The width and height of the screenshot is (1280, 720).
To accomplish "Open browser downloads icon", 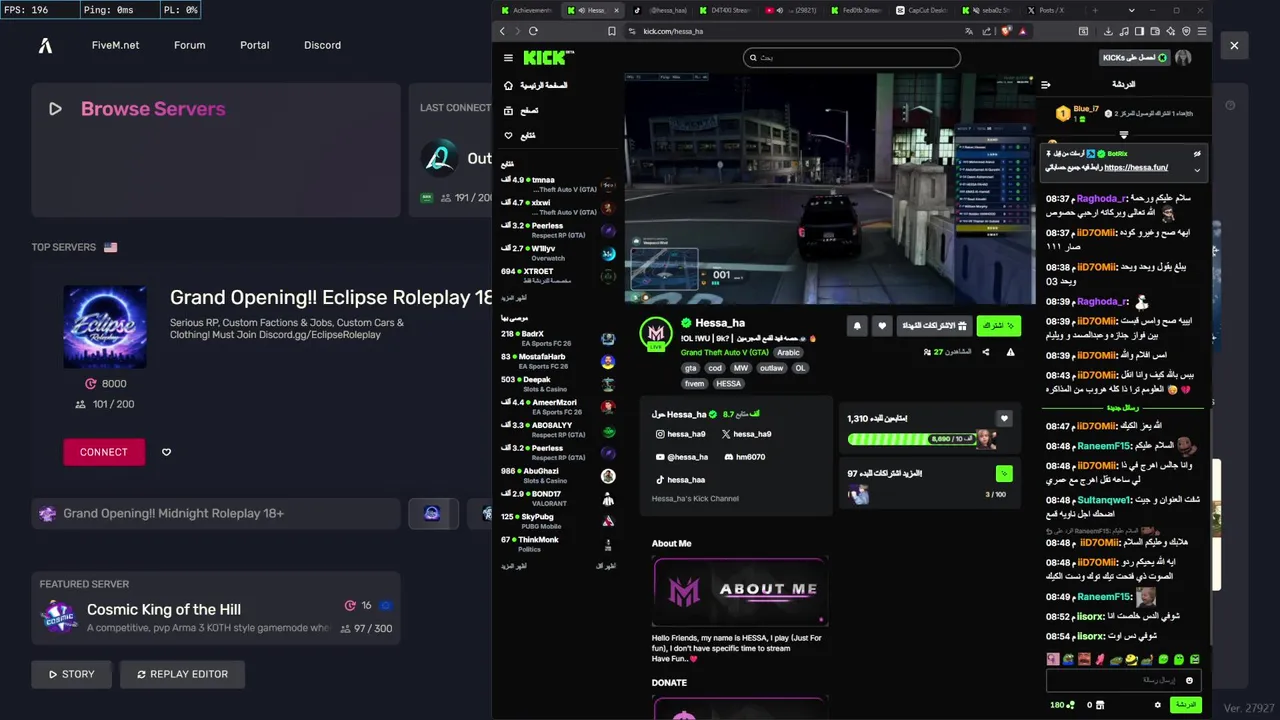I will tap(1109, 31).
